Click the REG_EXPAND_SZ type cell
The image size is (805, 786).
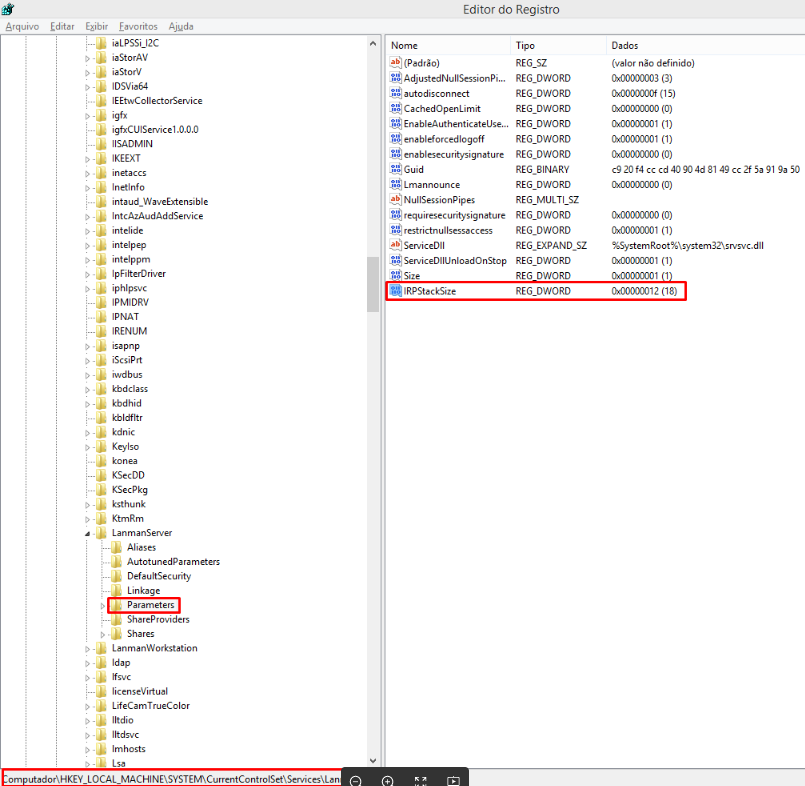pyautogui.click(x=551, y=245)
